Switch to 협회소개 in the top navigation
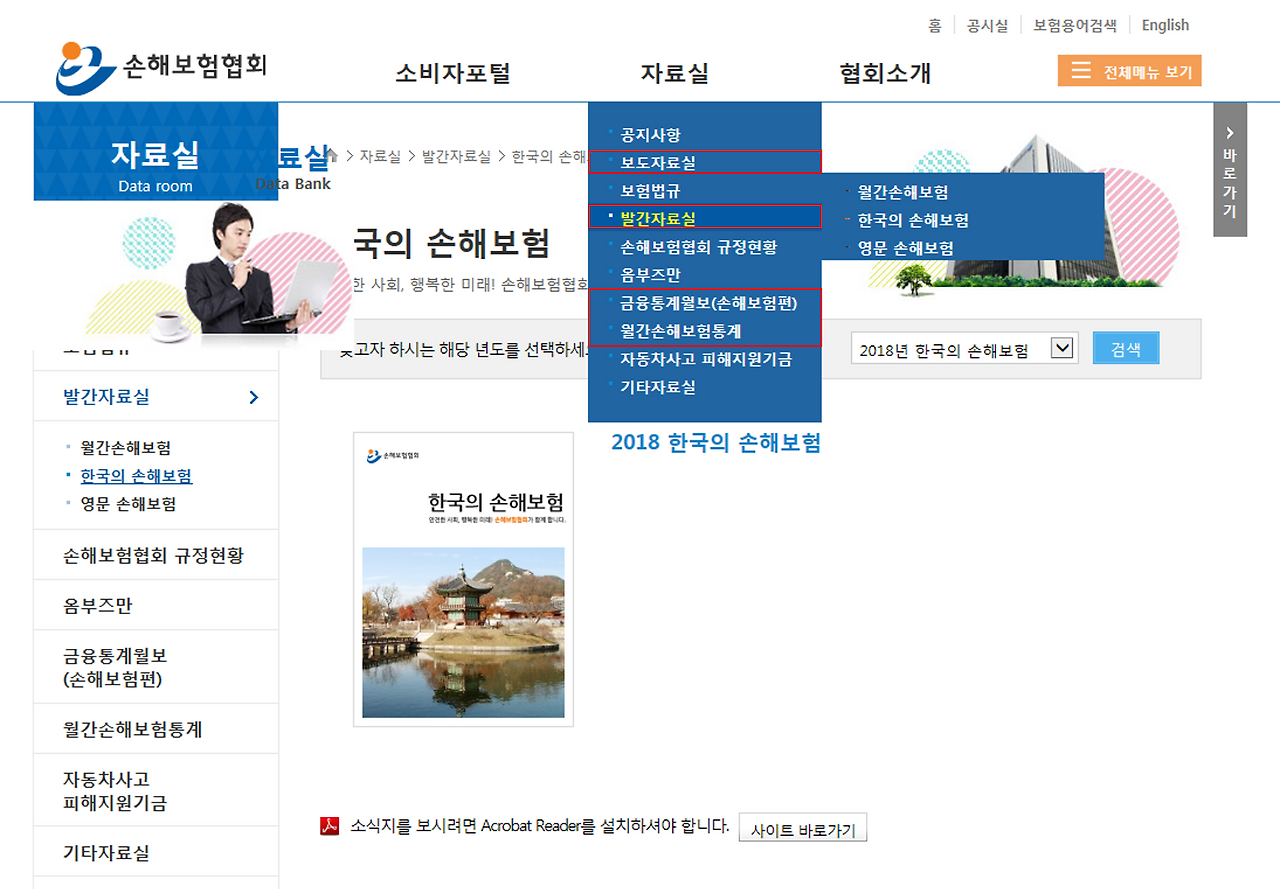The width and height of the screenshot is (1280, 889). pos(884,72)
